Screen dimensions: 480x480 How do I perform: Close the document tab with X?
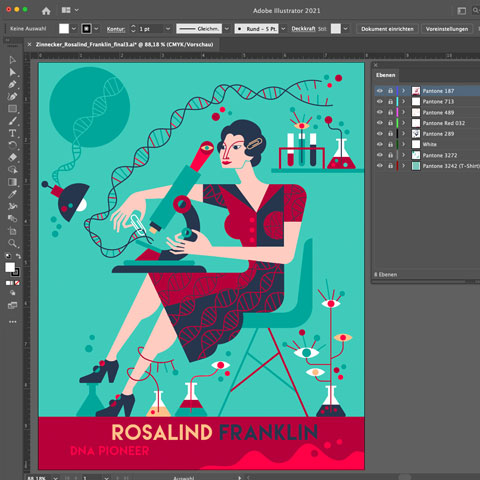coord(29,44)
